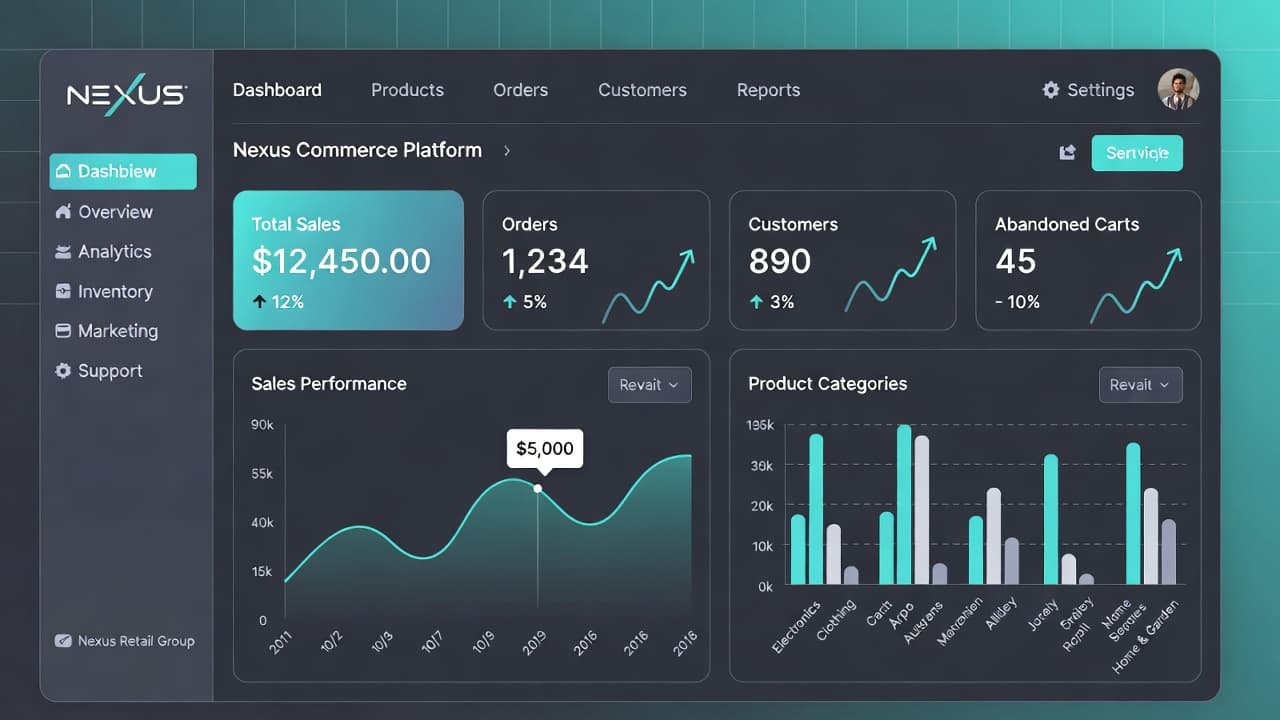Image resolution: width=1280 pixels, height=720 pixels.
Task: Select the highlighted Dashbiew sidebar item
Action: [x=123, y=171]
